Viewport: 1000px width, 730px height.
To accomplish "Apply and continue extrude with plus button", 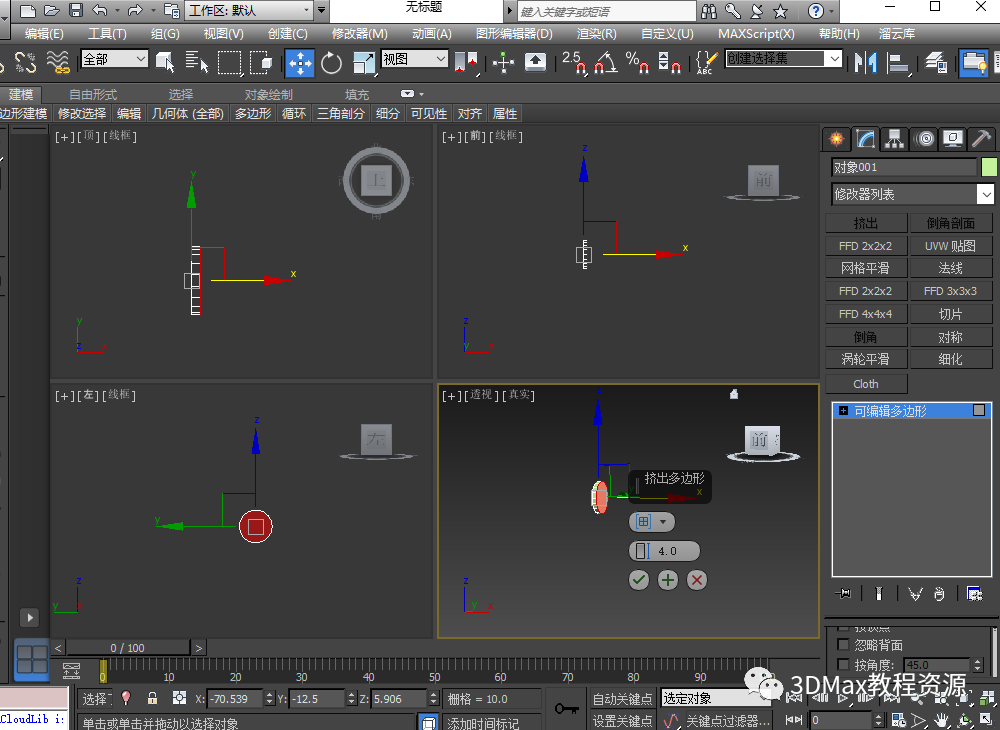I will click(668, 580).
